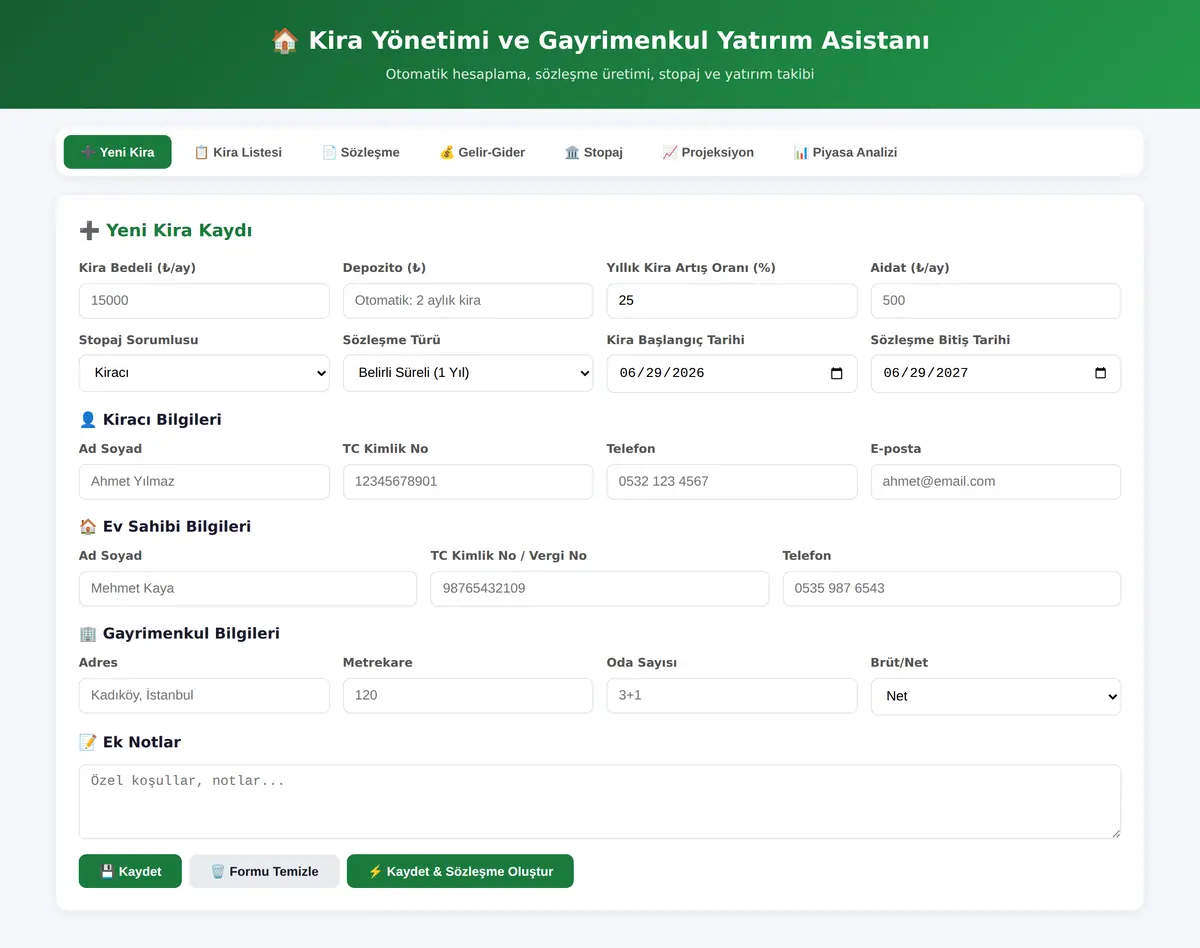The image size is (1200, 948).
Task: Open the Stopaj tab
Action: point(594,152)
